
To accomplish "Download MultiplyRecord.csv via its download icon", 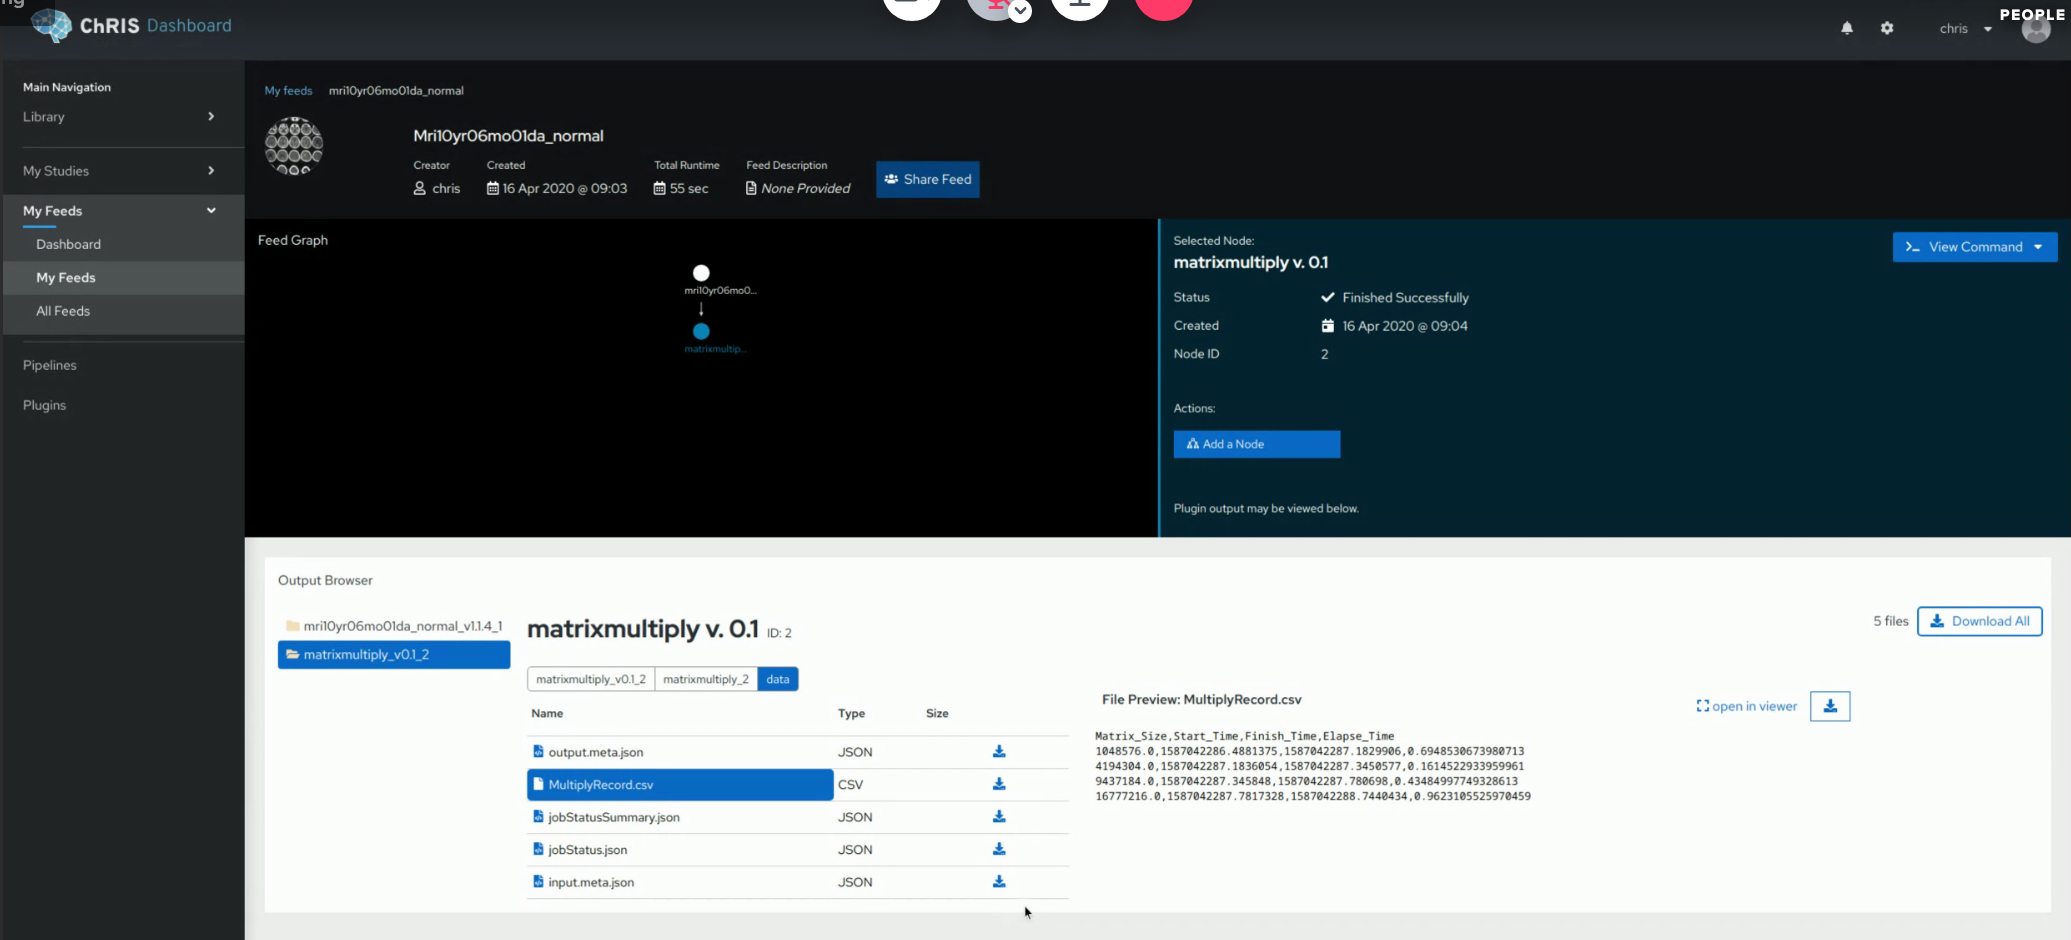I will click(999, 784).
